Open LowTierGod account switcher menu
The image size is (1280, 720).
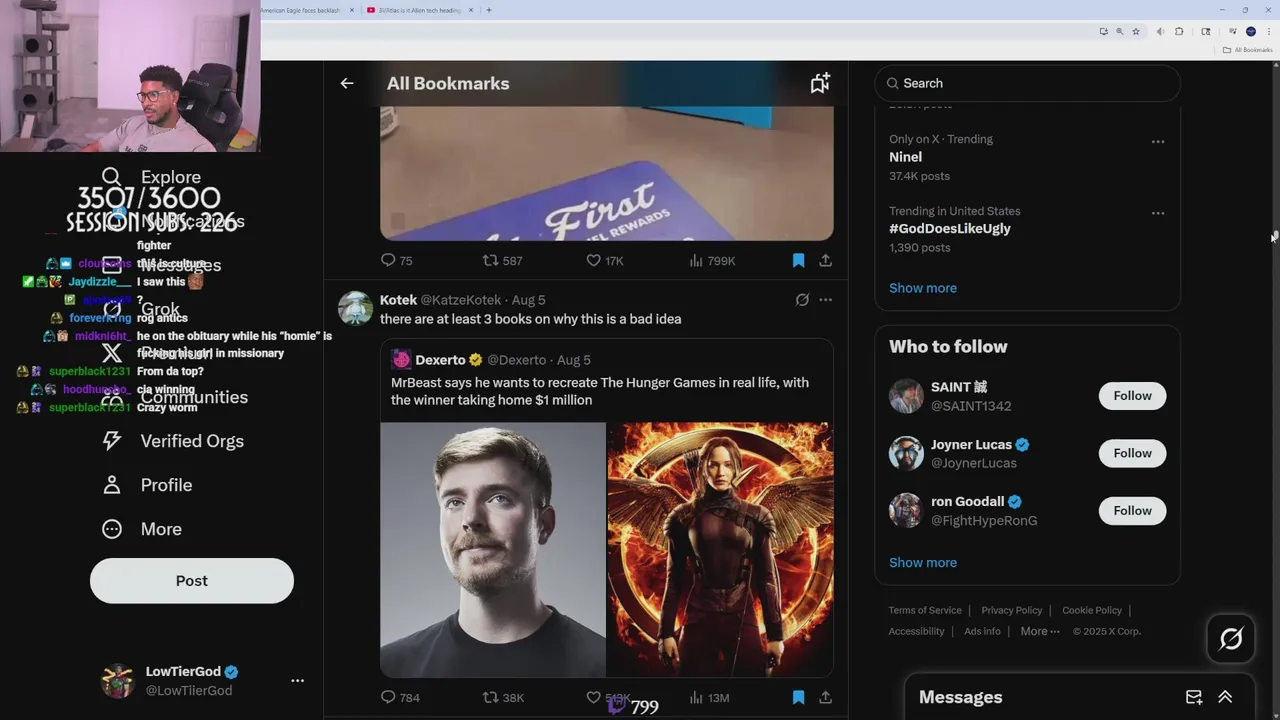(x=297, y=680)
